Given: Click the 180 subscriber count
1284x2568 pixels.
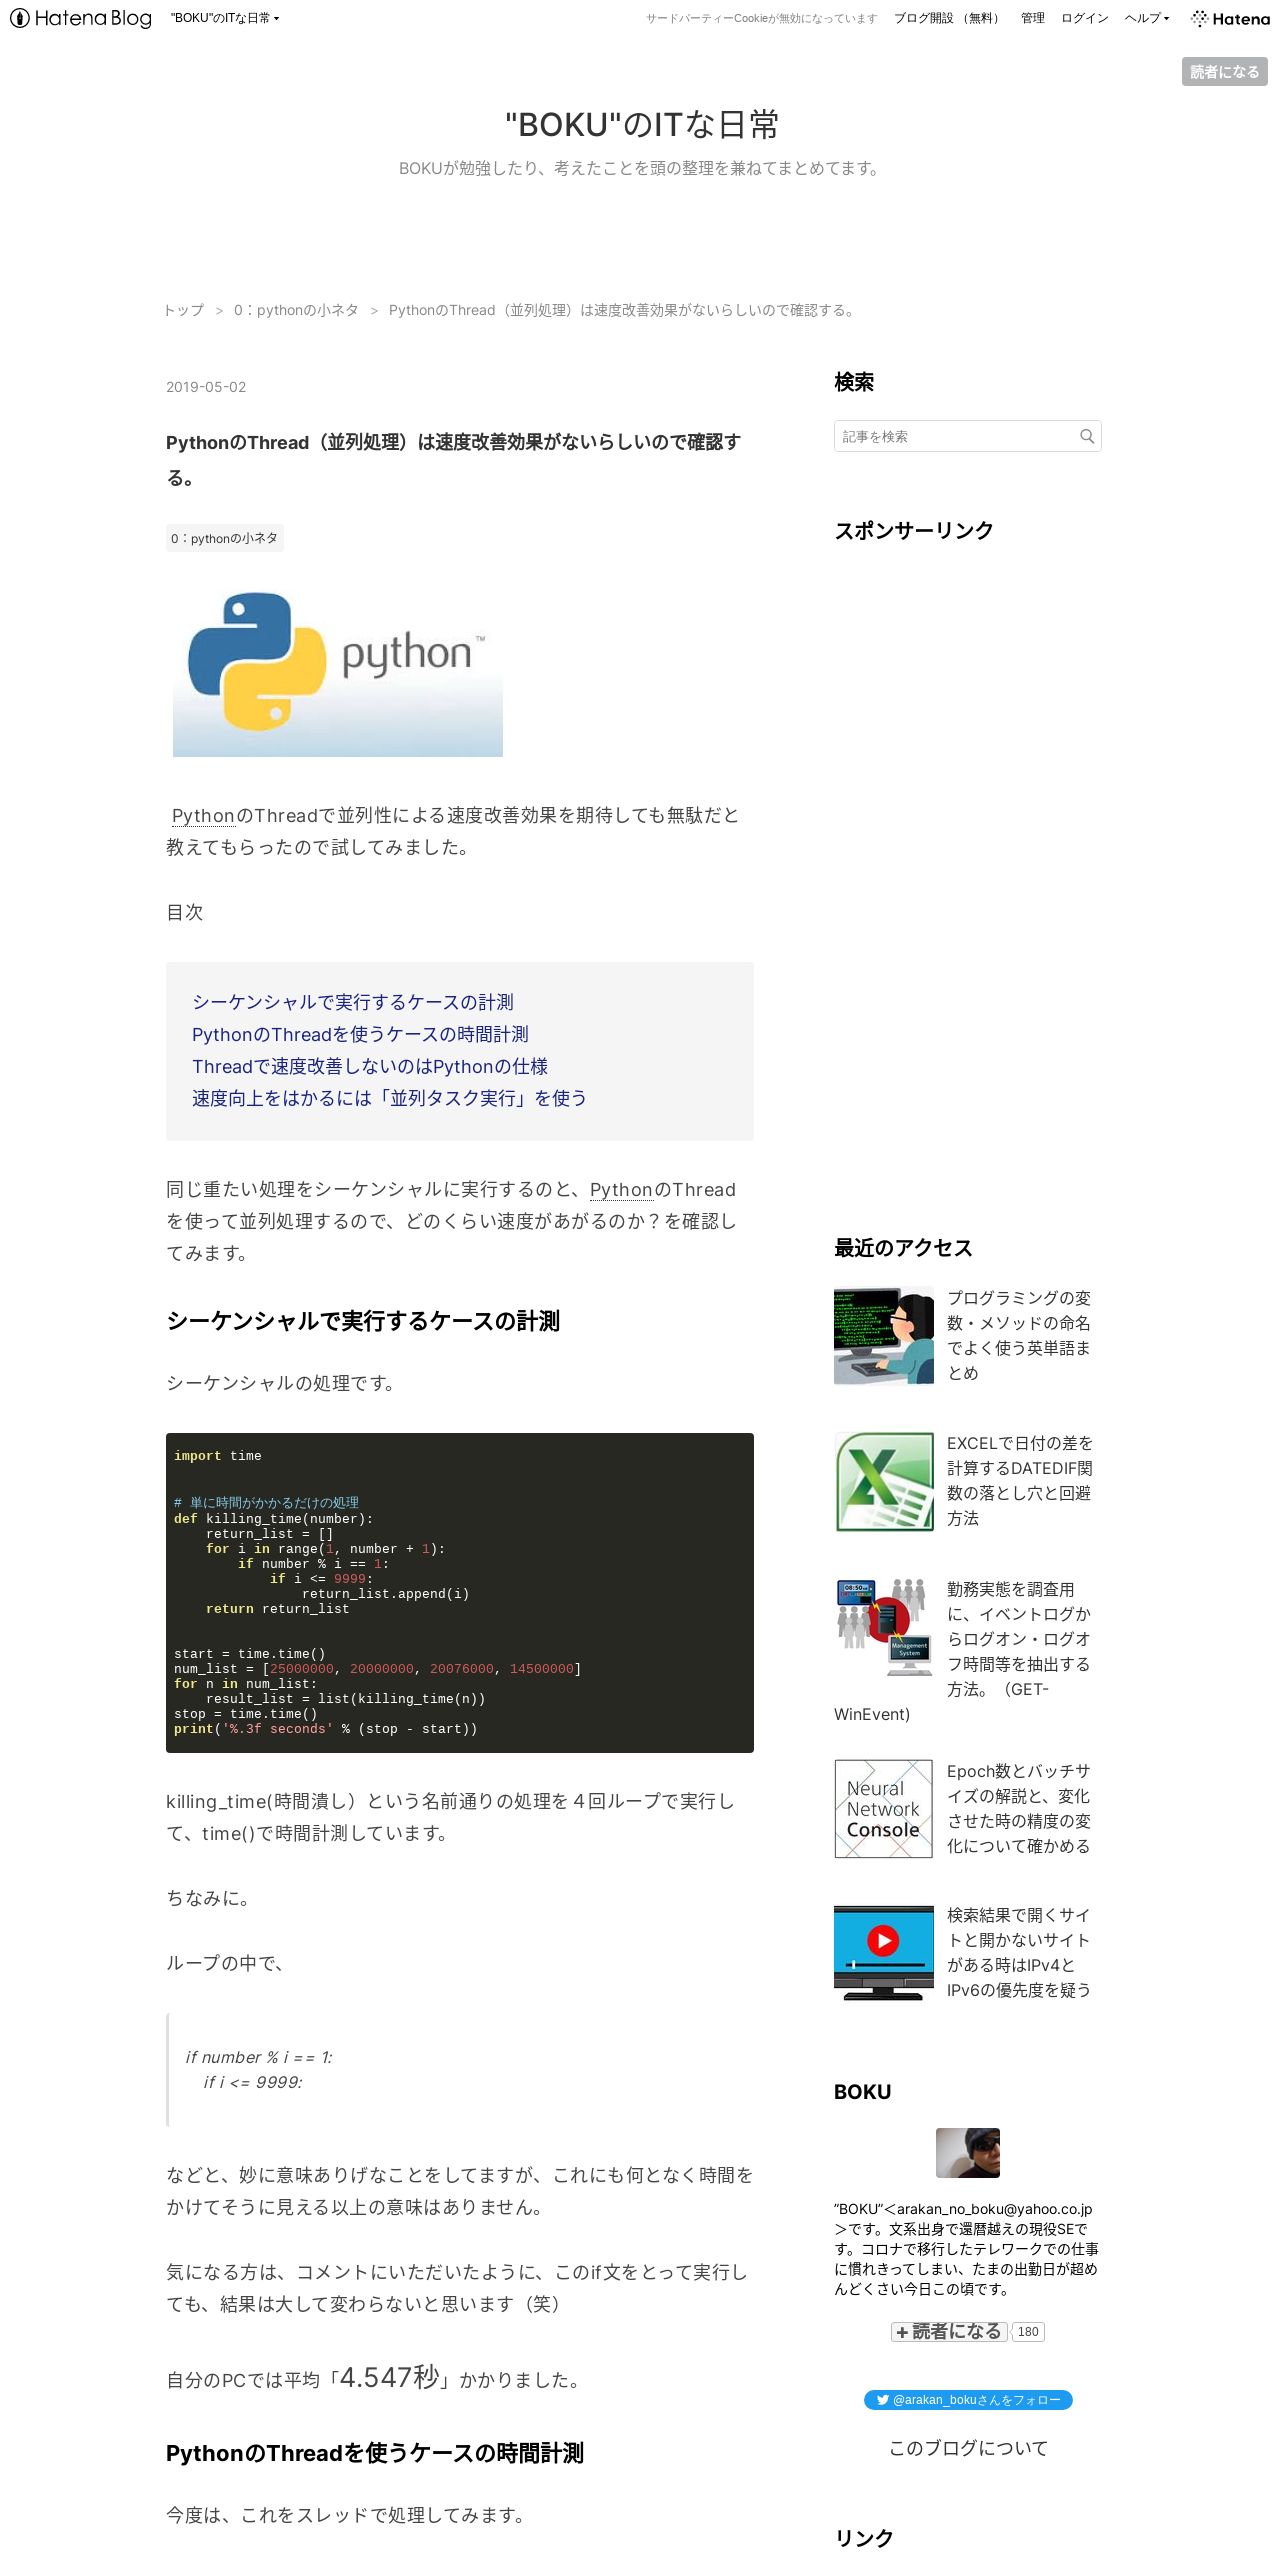Looking at the screenshot, I should pos(1028,2332).
